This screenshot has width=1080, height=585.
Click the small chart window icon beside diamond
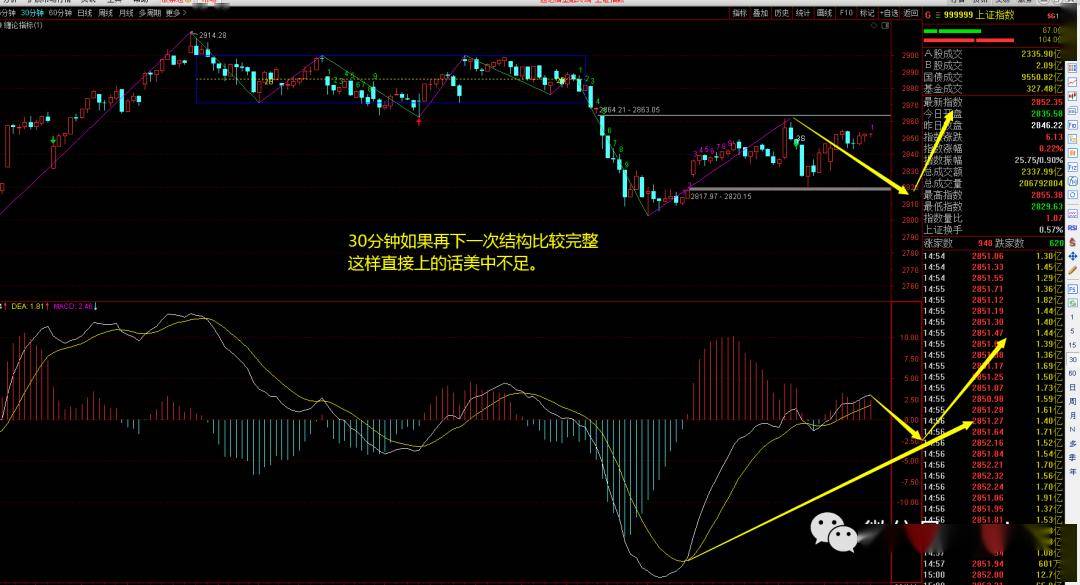tap(885, 25)
